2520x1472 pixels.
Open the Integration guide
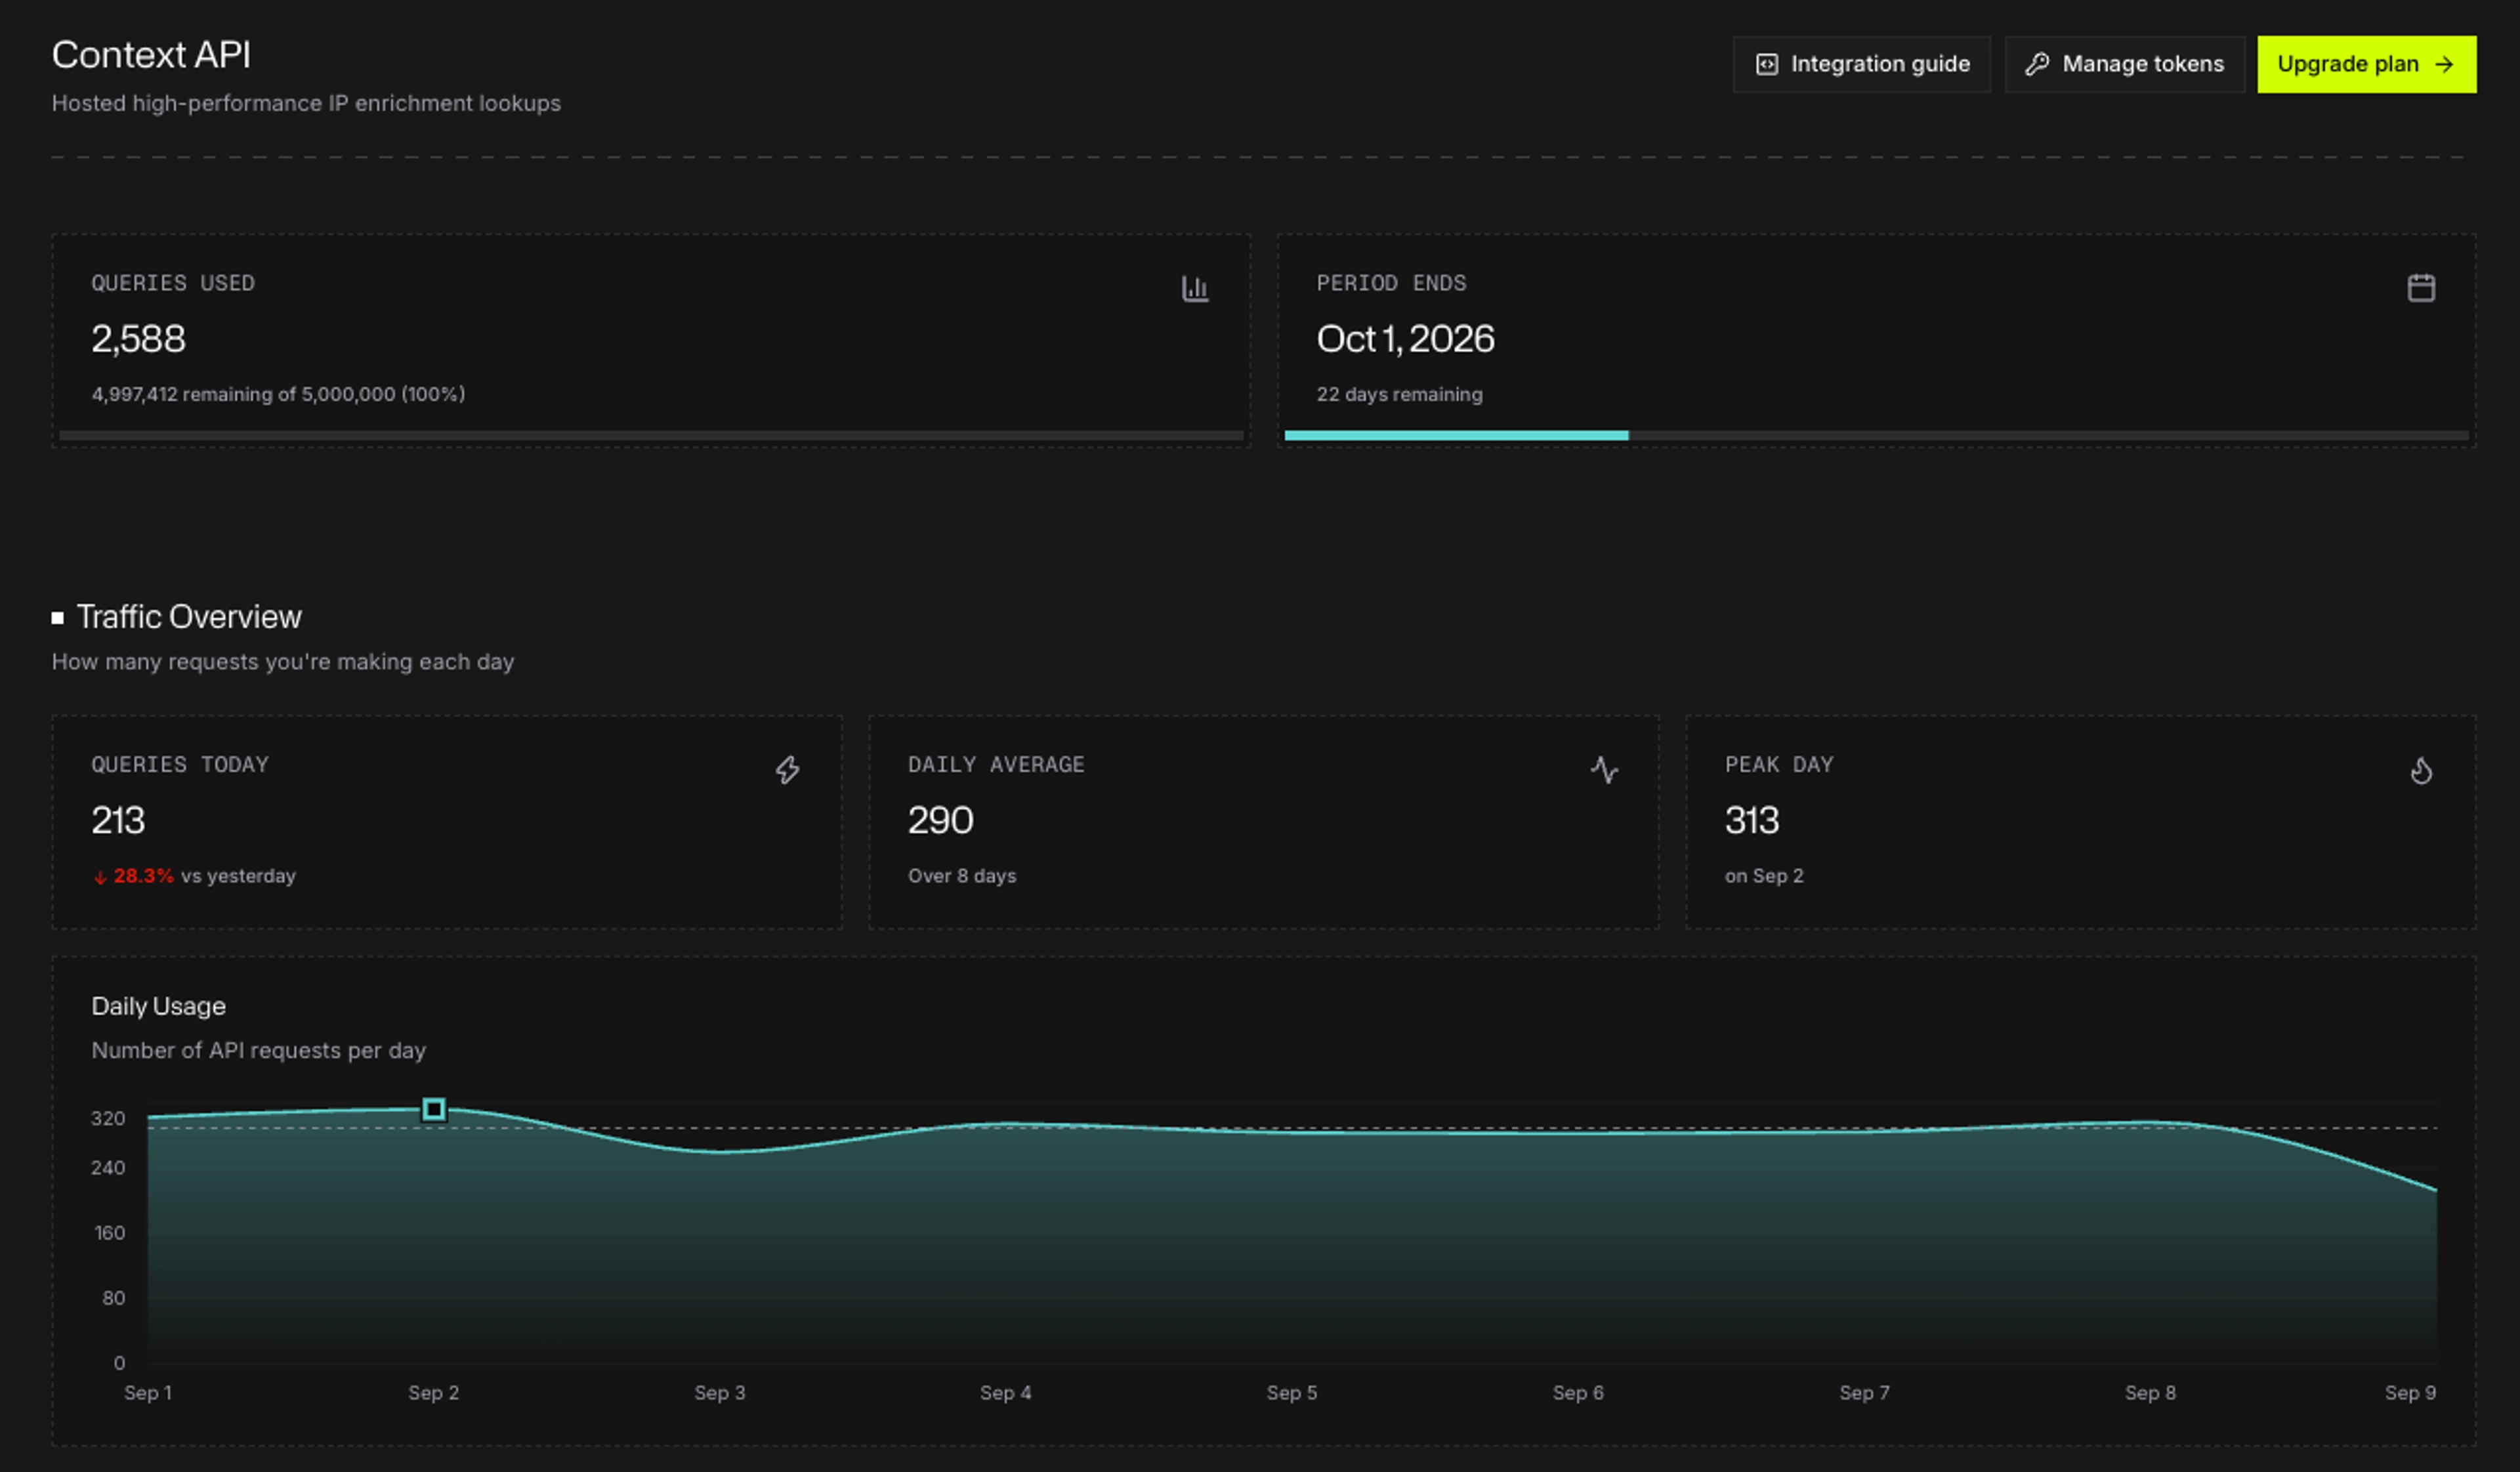click(1861, 64)
